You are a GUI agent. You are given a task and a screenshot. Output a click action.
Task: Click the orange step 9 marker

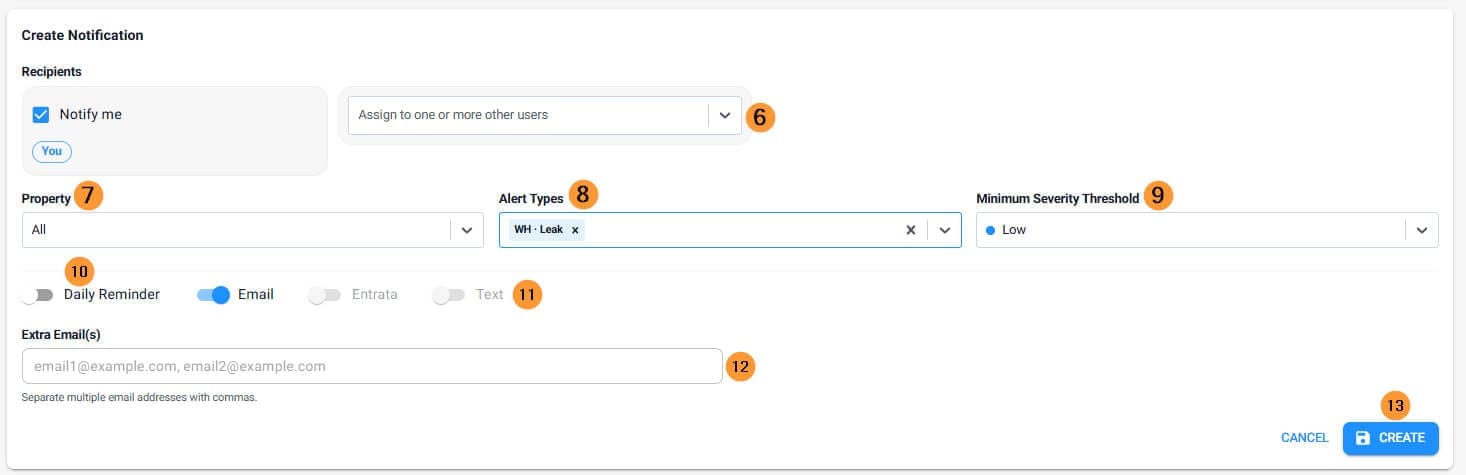(x=1157, y=195)
